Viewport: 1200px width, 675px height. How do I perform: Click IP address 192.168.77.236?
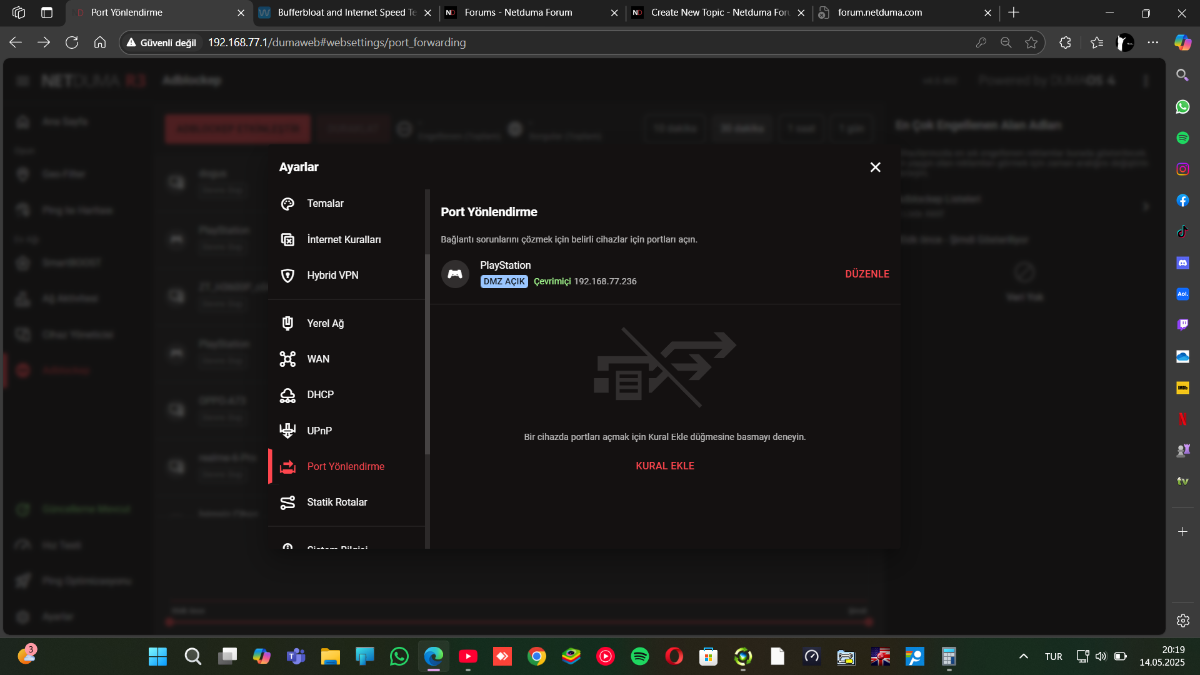pyautogui.click(x=605, y=282)
